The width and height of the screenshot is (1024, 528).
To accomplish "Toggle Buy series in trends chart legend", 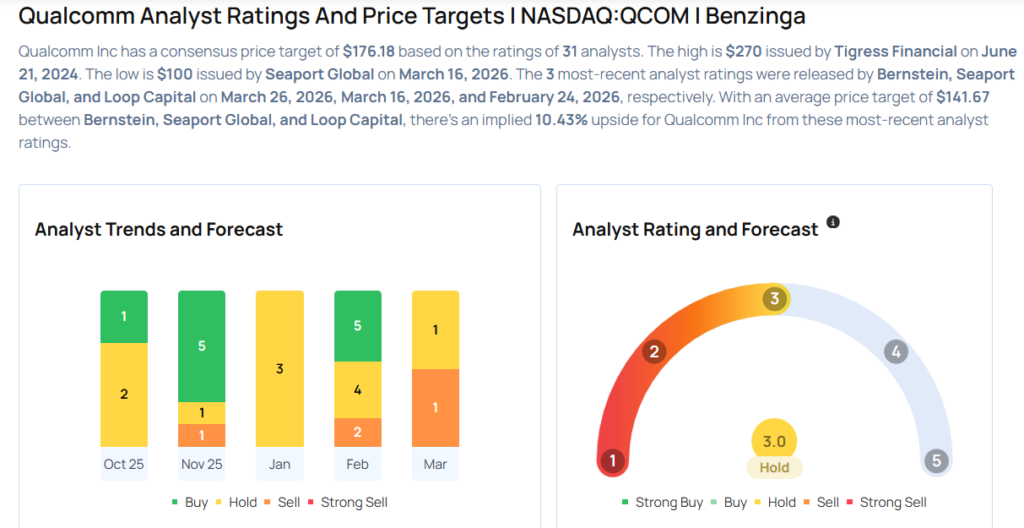I will click(190, 502).
